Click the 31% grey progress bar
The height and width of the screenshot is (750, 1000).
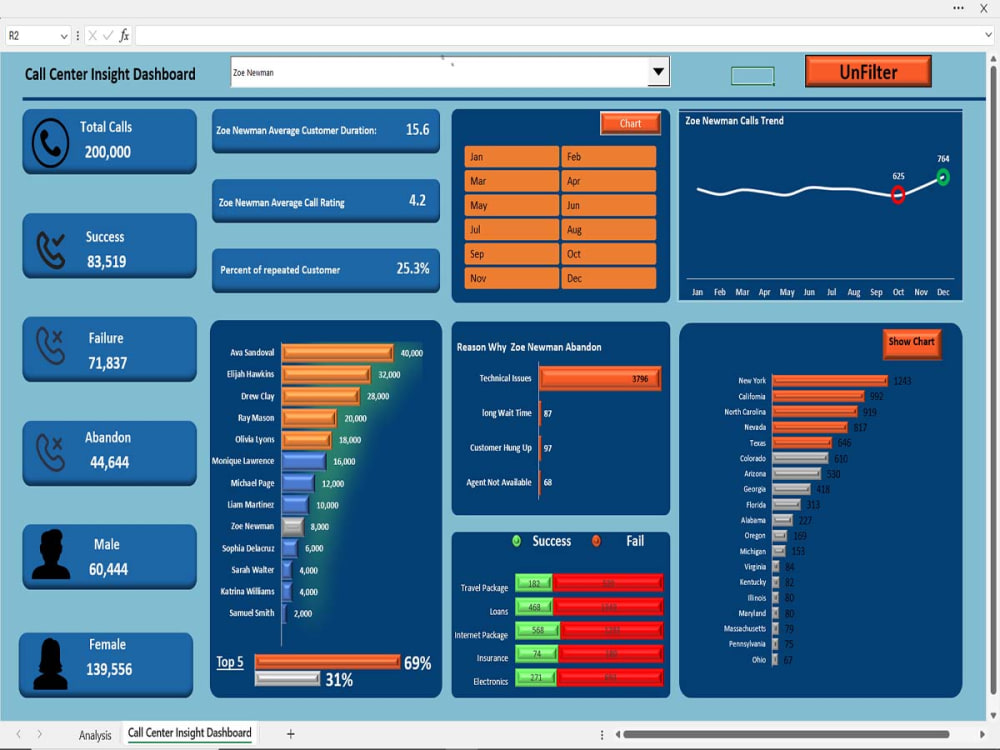pyautogui.click(x=288, y=679)
